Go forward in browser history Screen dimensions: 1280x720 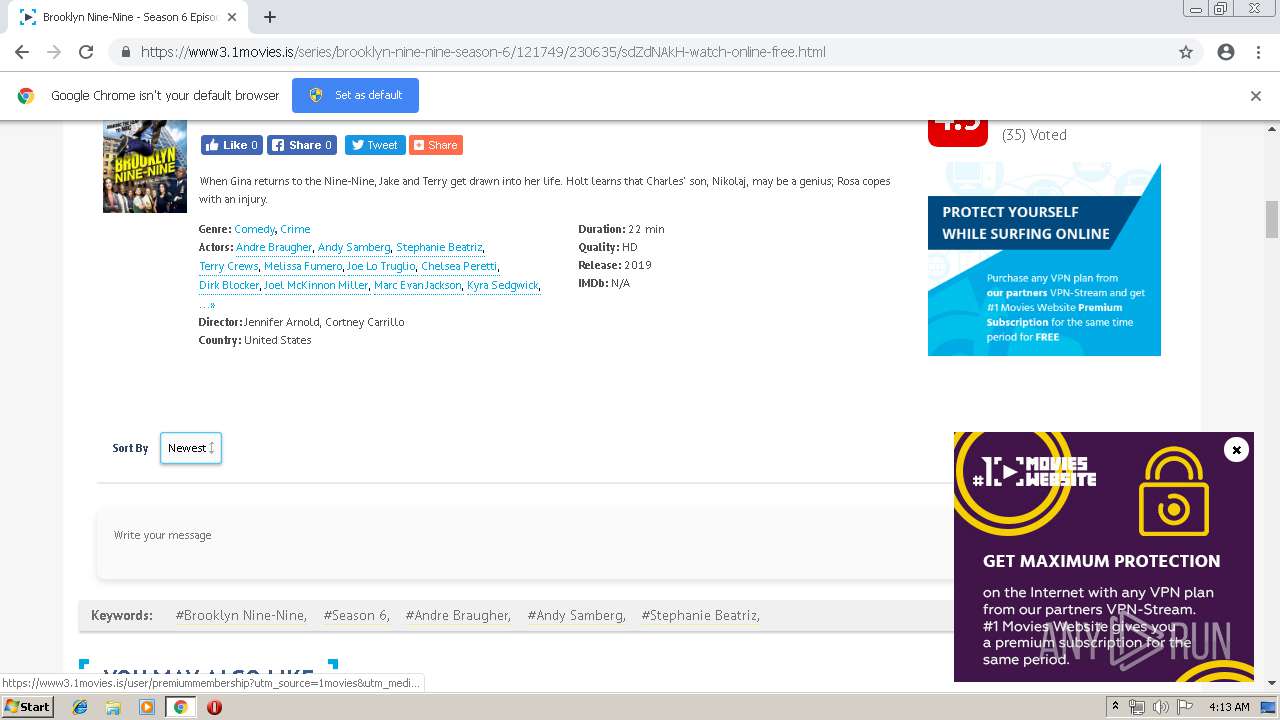click(x=54, y=52)
